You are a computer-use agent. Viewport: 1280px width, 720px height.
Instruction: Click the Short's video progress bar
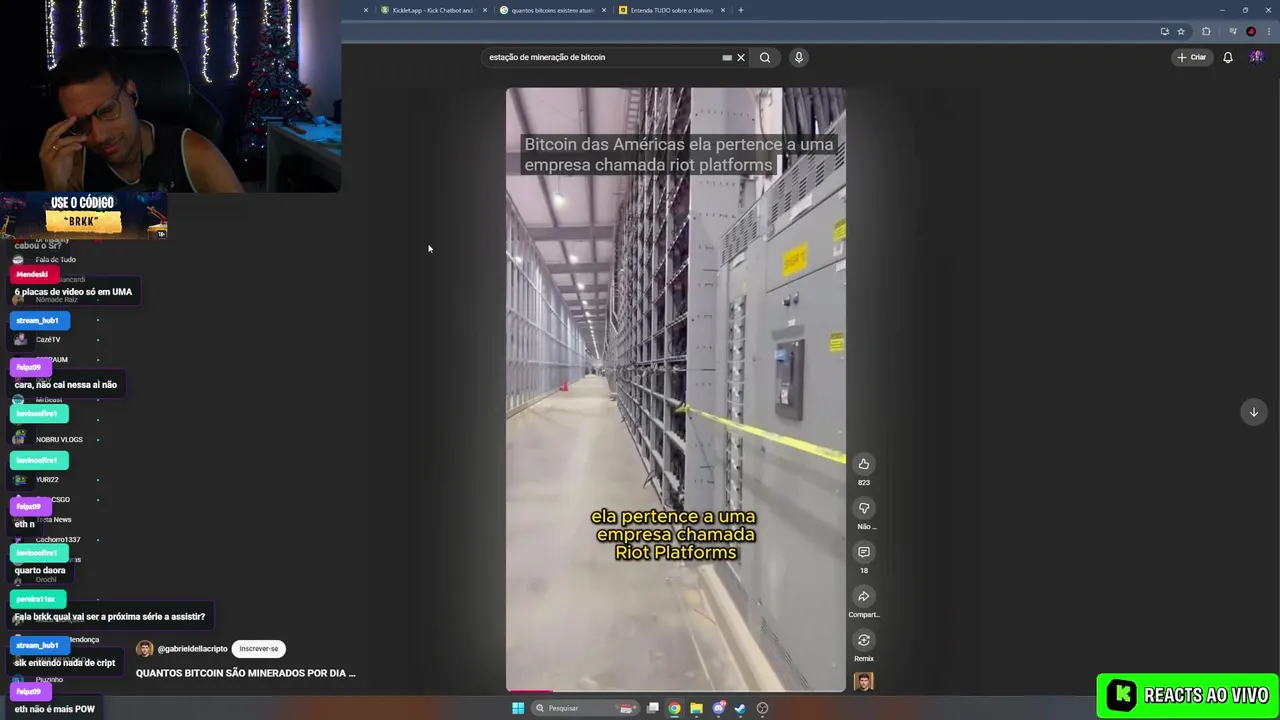(676, 690)
